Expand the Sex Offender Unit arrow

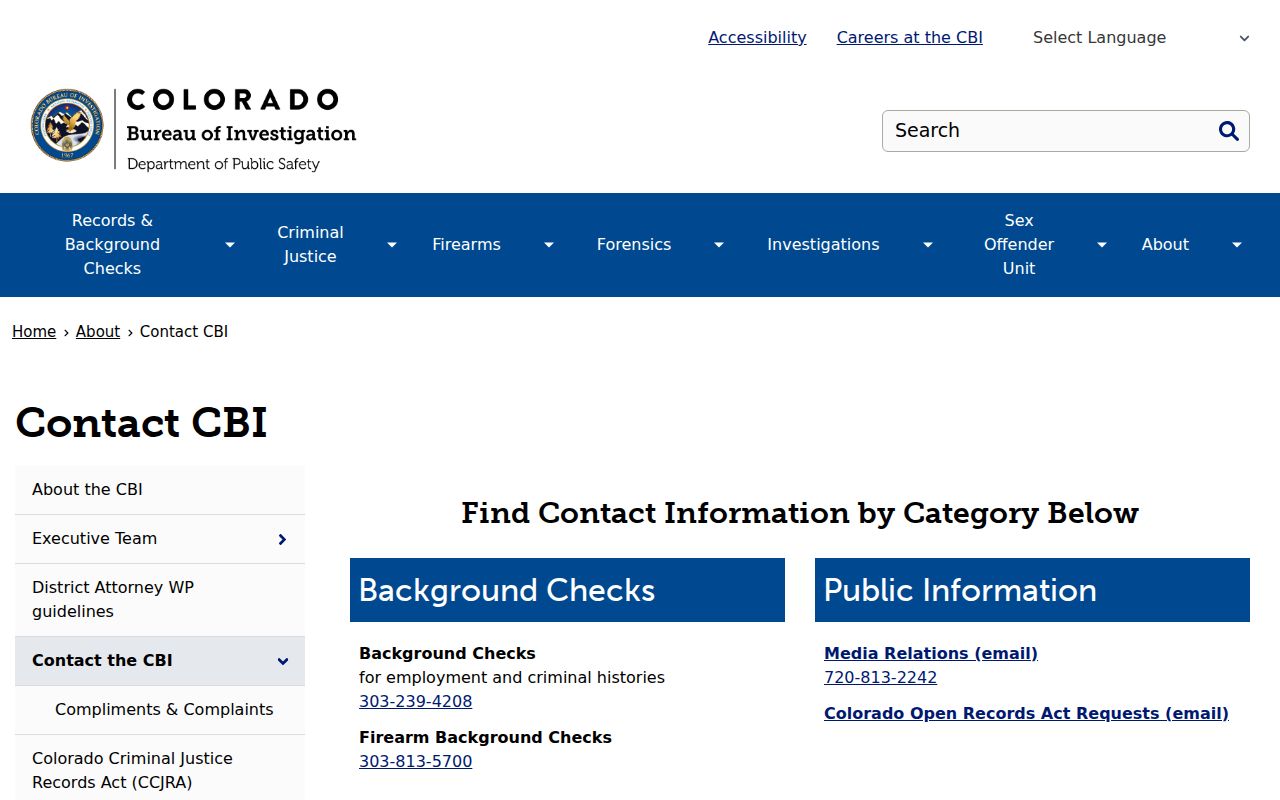pyautogui.click(x=1101, y=245)
